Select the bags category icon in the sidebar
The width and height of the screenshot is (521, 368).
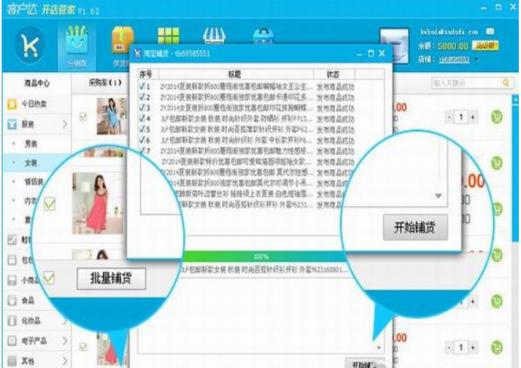coord(12,260)
